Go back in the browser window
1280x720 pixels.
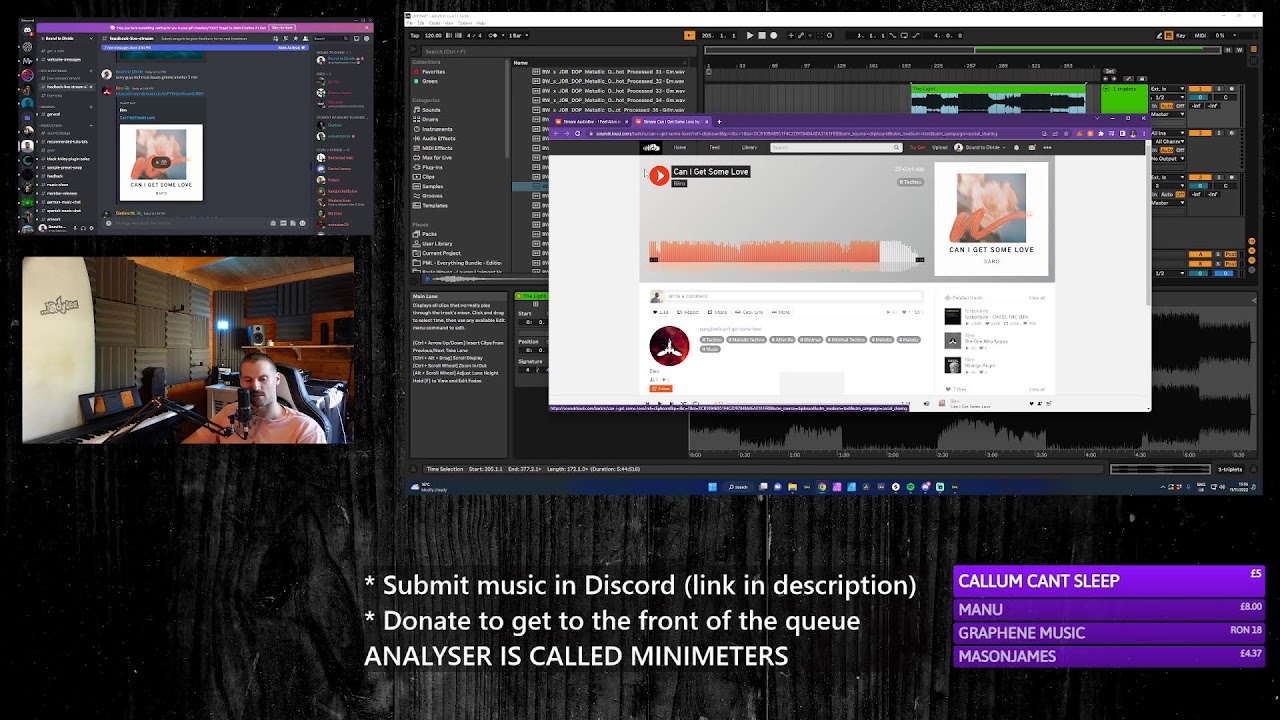(x=556, y=133)
